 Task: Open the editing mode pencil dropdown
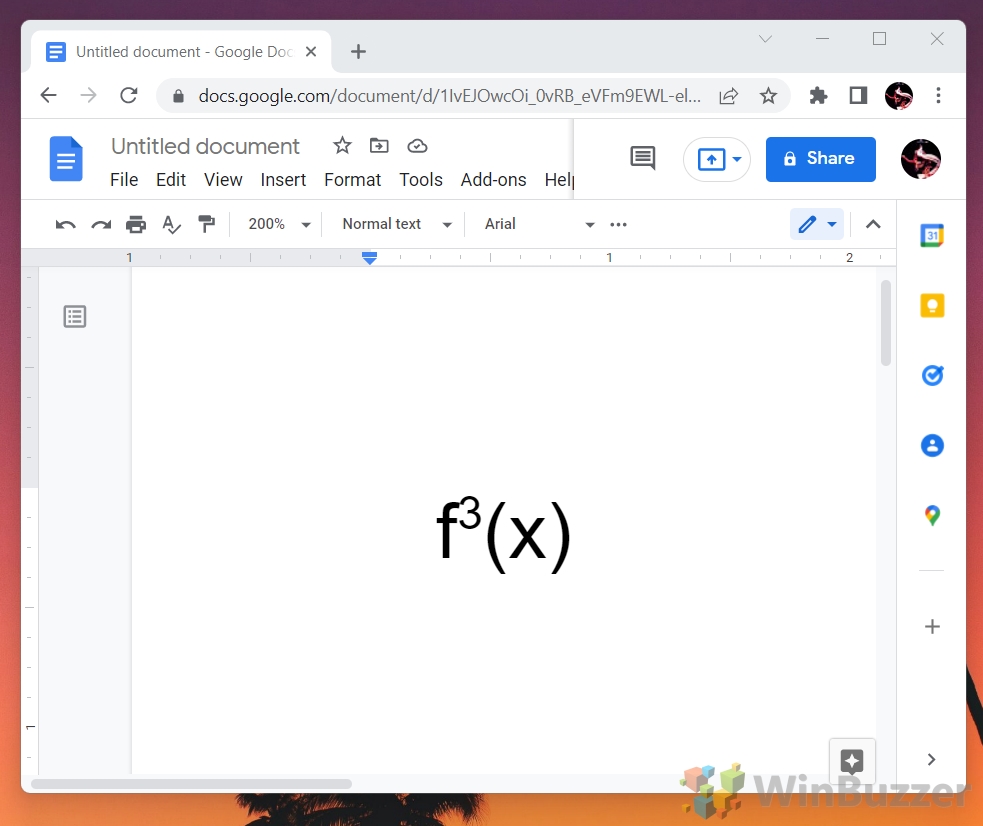(817, 224)
